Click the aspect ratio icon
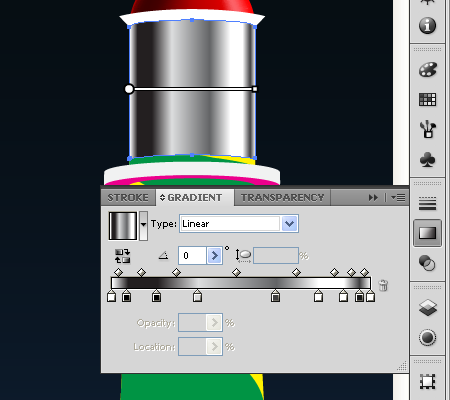The image size is (450, 400). (x=243, y=256)
